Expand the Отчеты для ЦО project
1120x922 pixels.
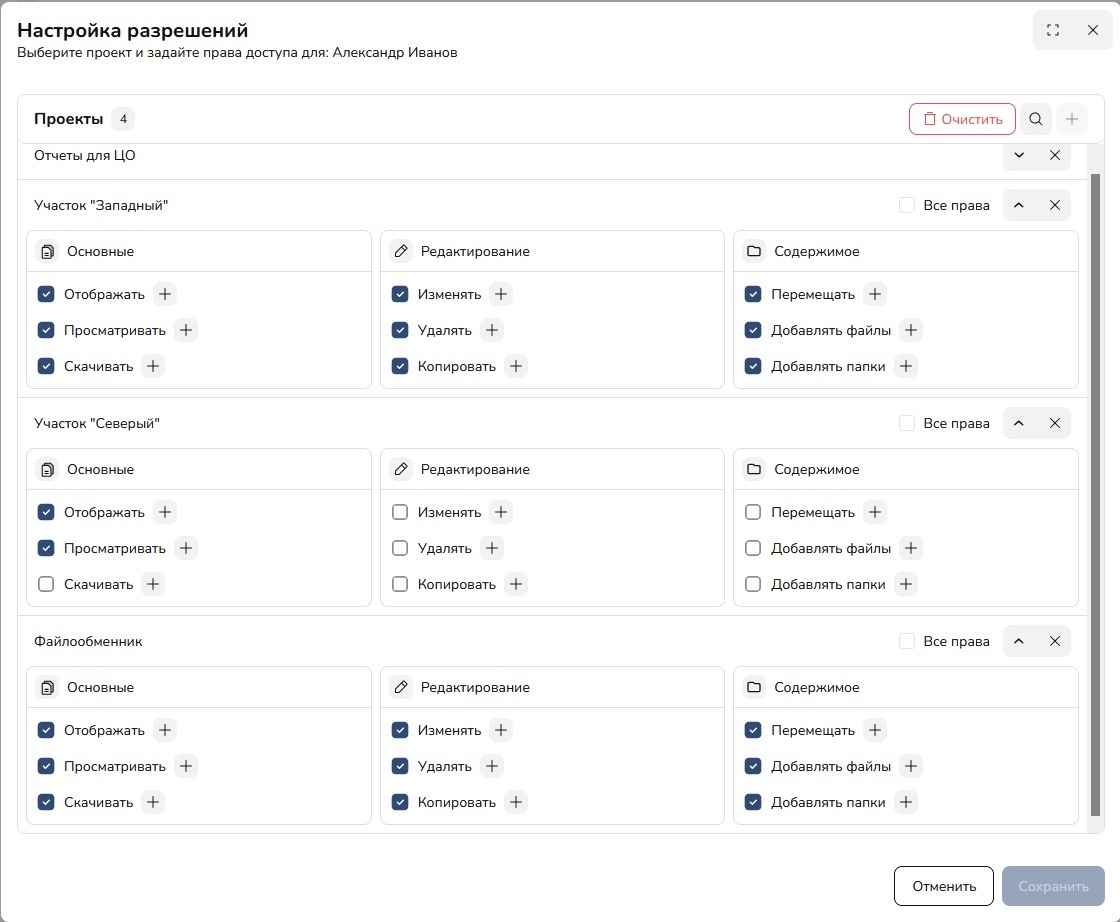[x=1019, y=155]
